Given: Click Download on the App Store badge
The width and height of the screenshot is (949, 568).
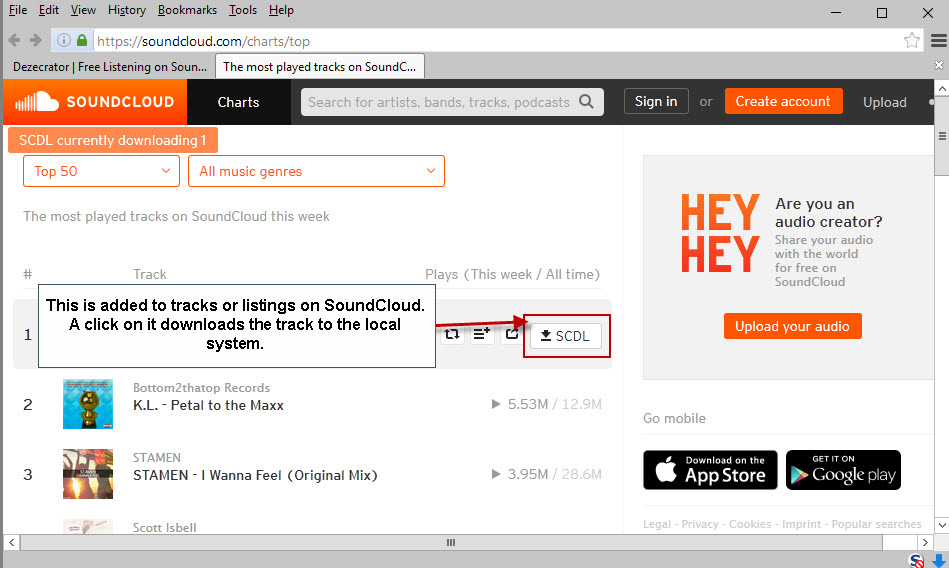Looking at the screenshot, I should pyautogui.click(x=710, y=470).
